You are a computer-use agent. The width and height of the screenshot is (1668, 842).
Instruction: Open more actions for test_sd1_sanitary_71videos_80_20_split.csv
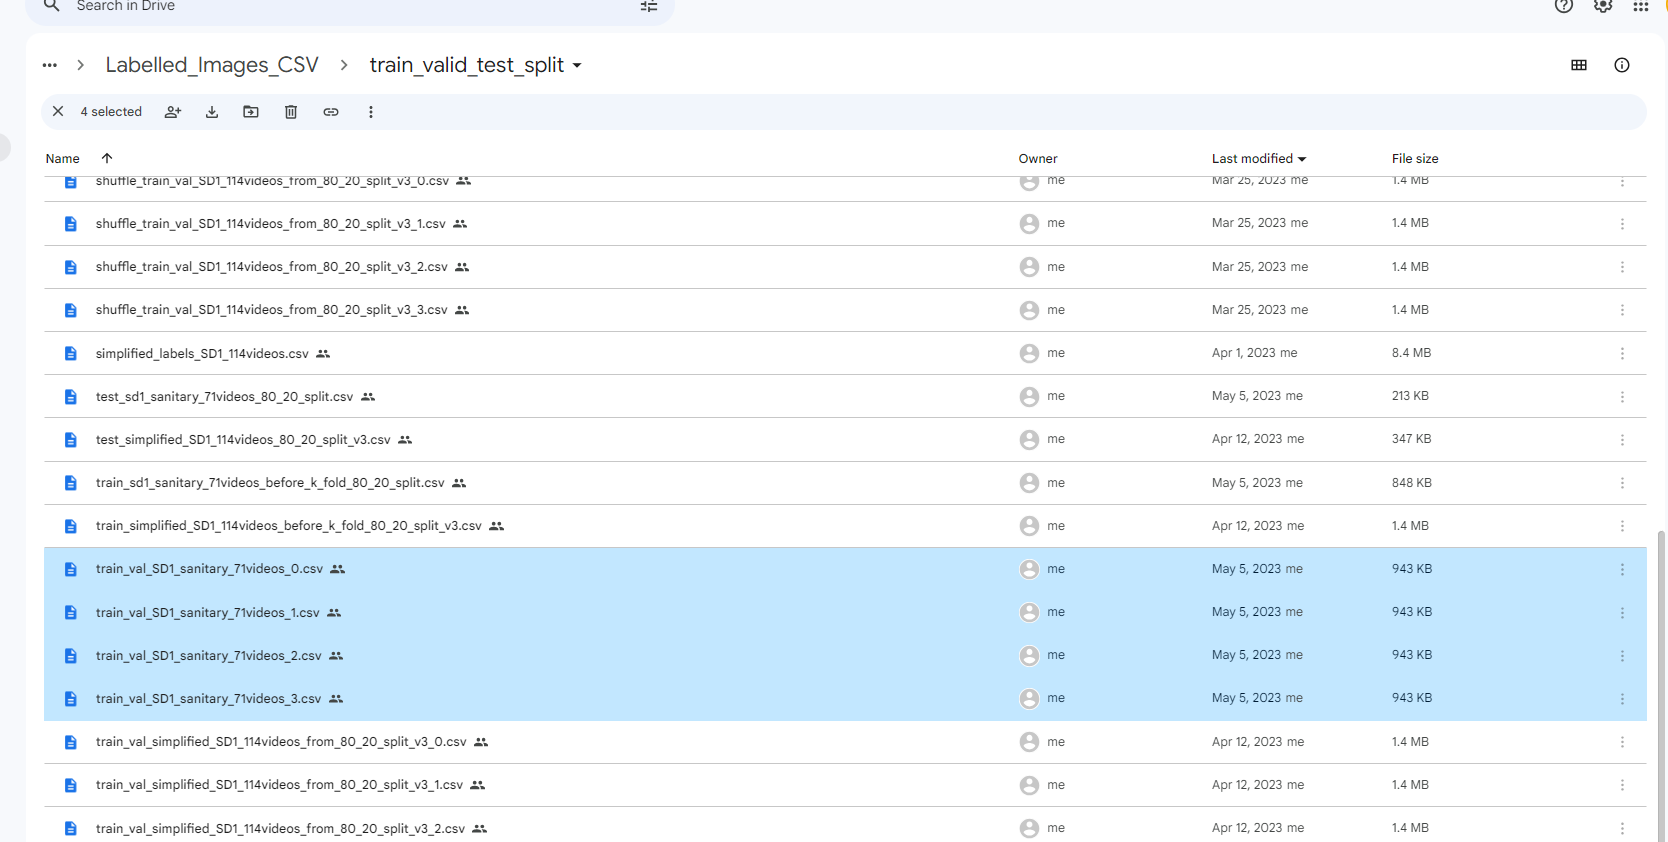[1622, 397]
